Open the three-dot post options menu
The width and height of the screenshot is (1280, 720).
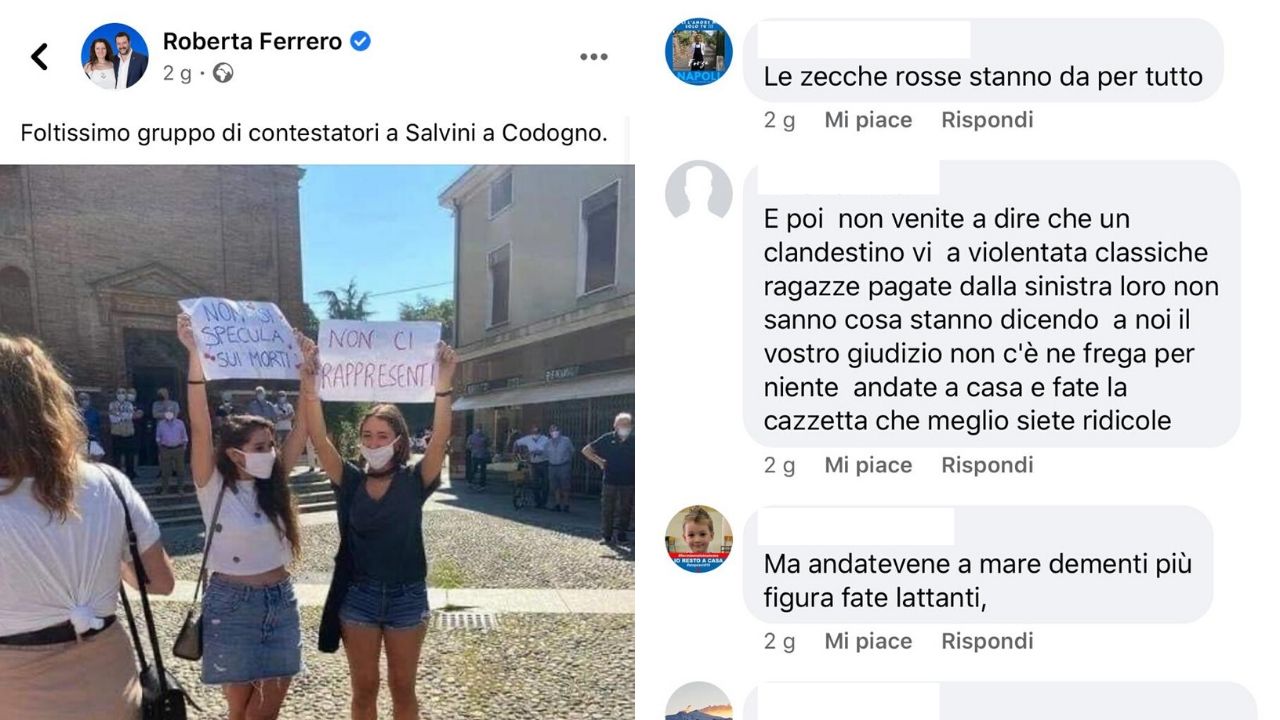point(594,57)
